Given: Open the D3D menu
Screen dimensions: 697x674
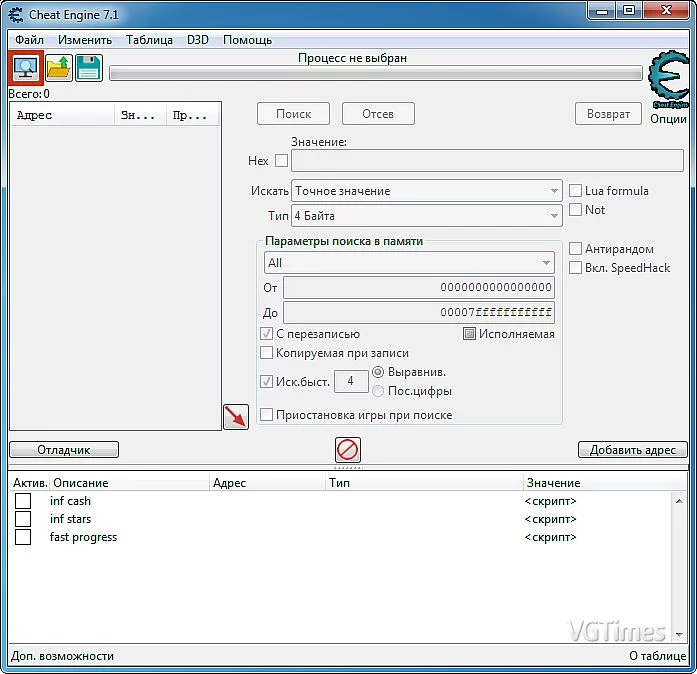Looking at the screenshot, I should (198, 40).
